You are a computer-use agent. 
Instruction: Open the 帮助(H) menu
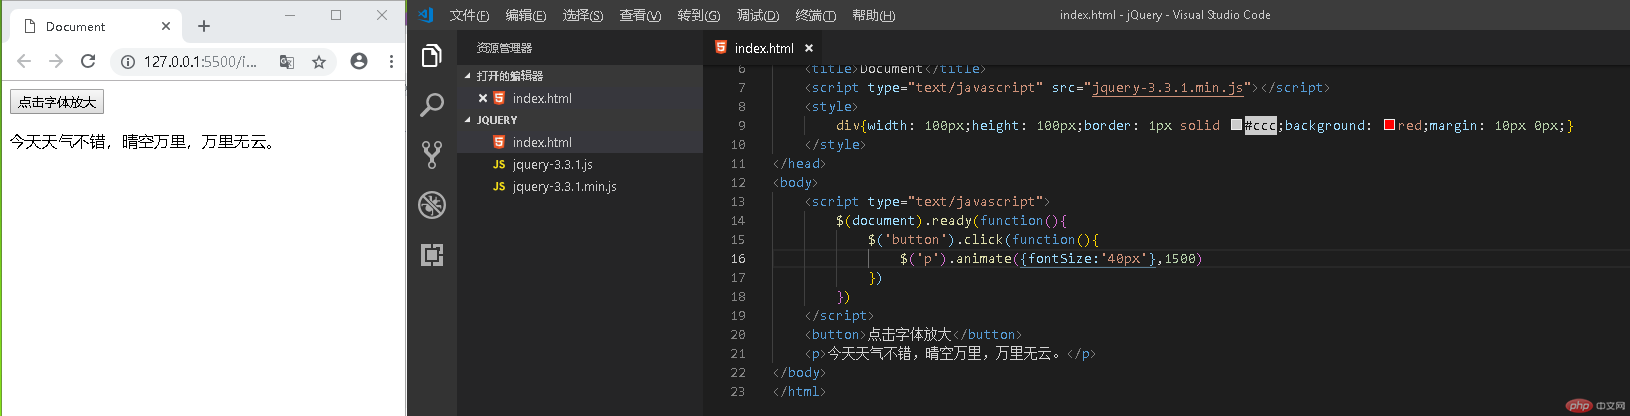tap(873, 15)
